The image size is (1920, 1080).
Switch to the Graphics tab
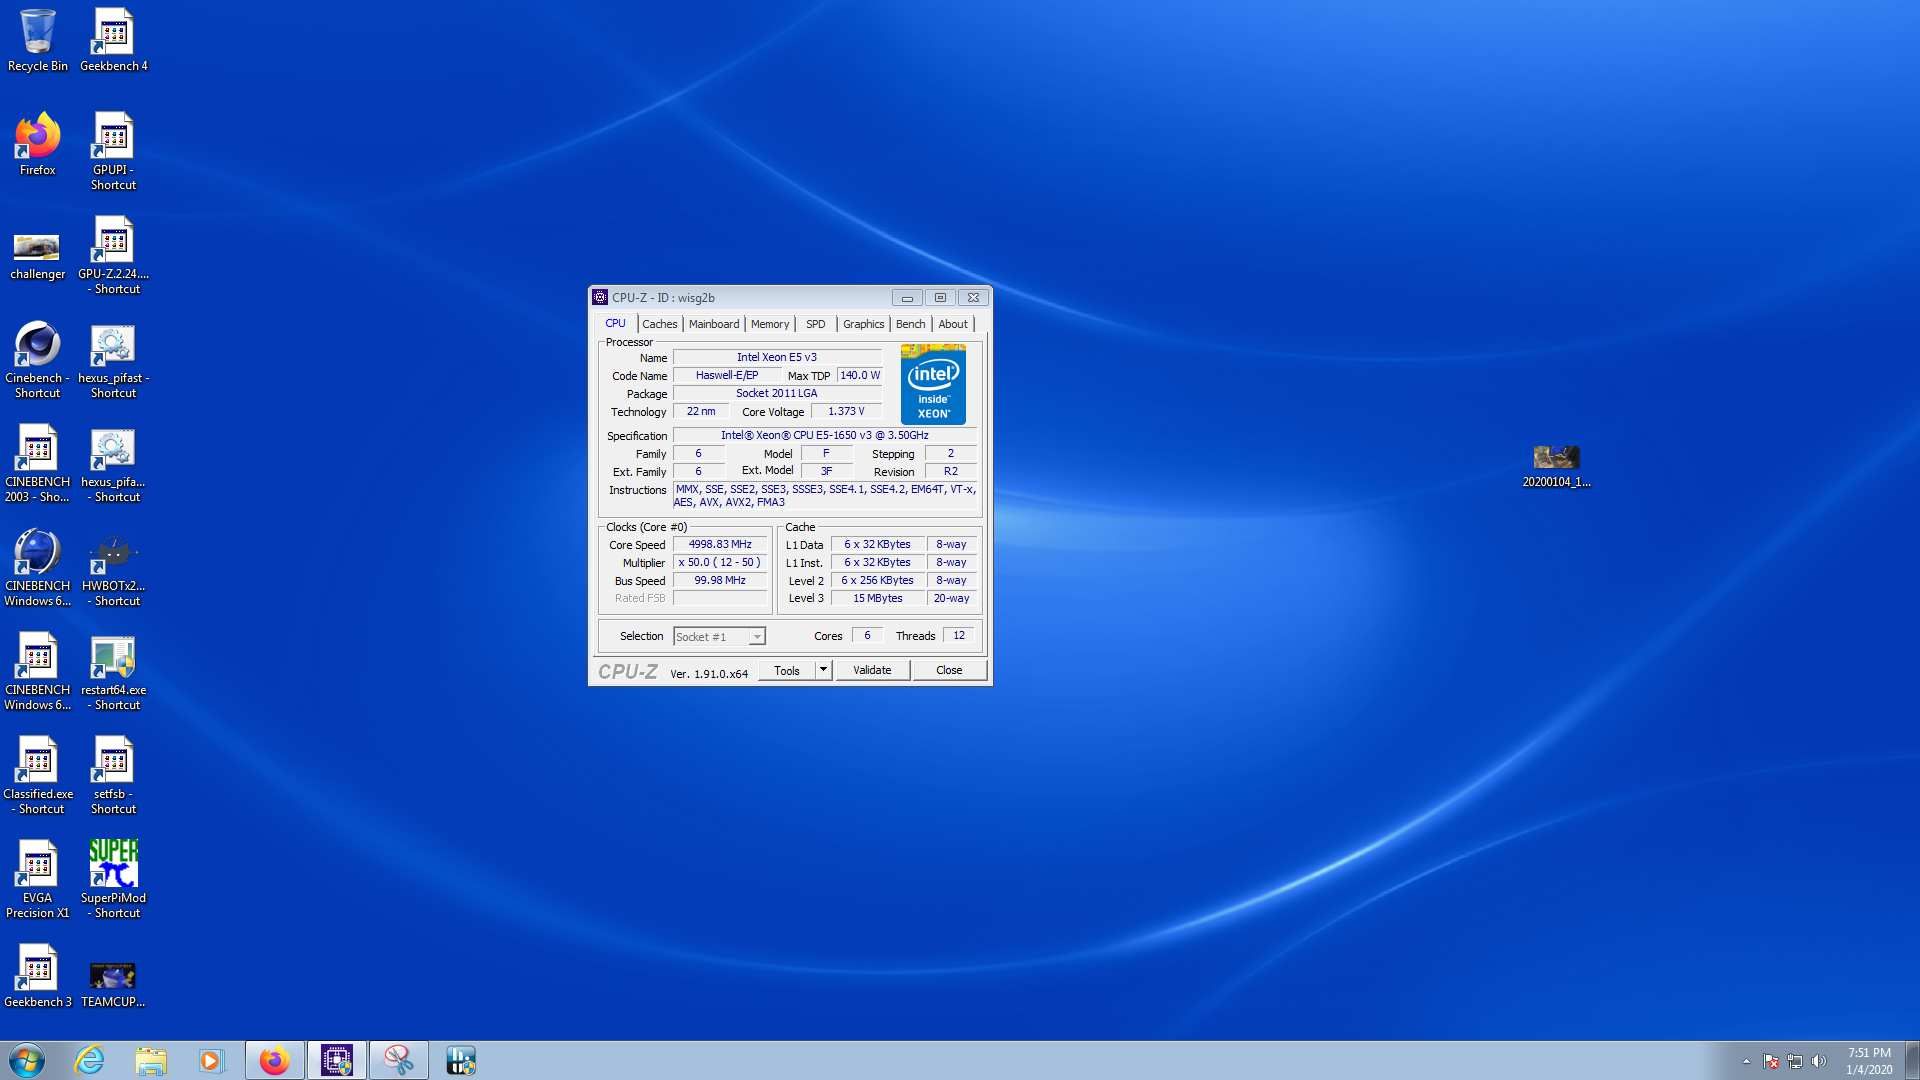[863, 324]
